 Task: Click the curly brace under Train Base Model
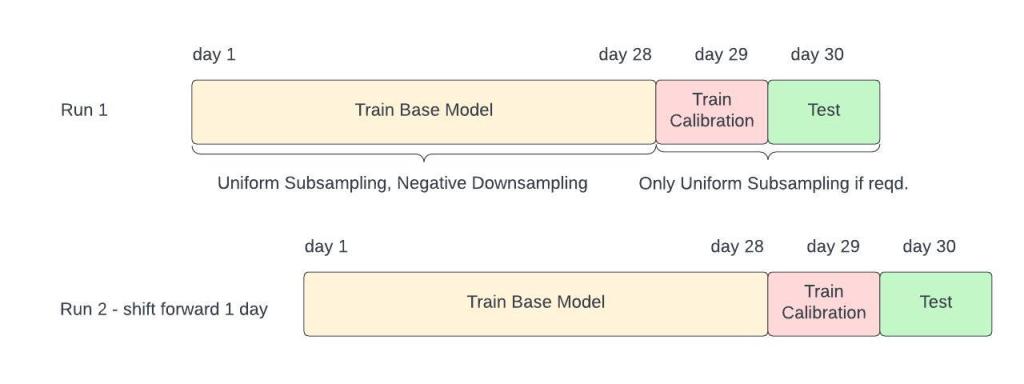[424, 153]
